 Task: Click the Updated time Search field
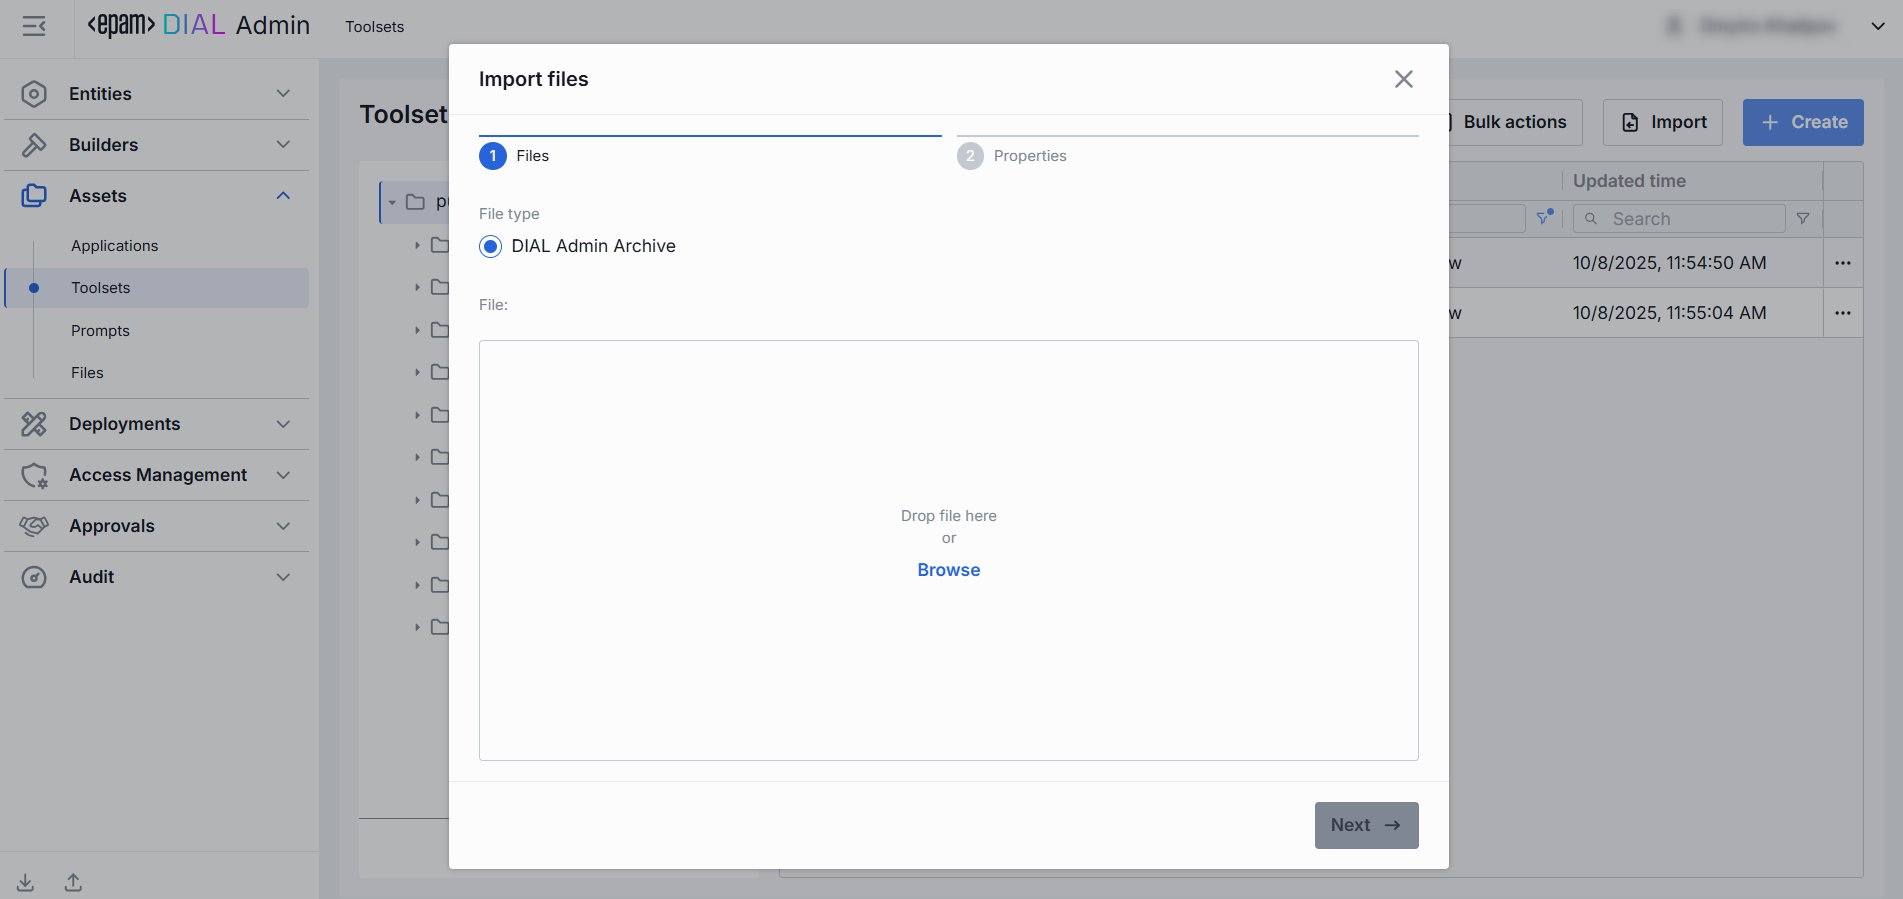tap(1690, 219)
